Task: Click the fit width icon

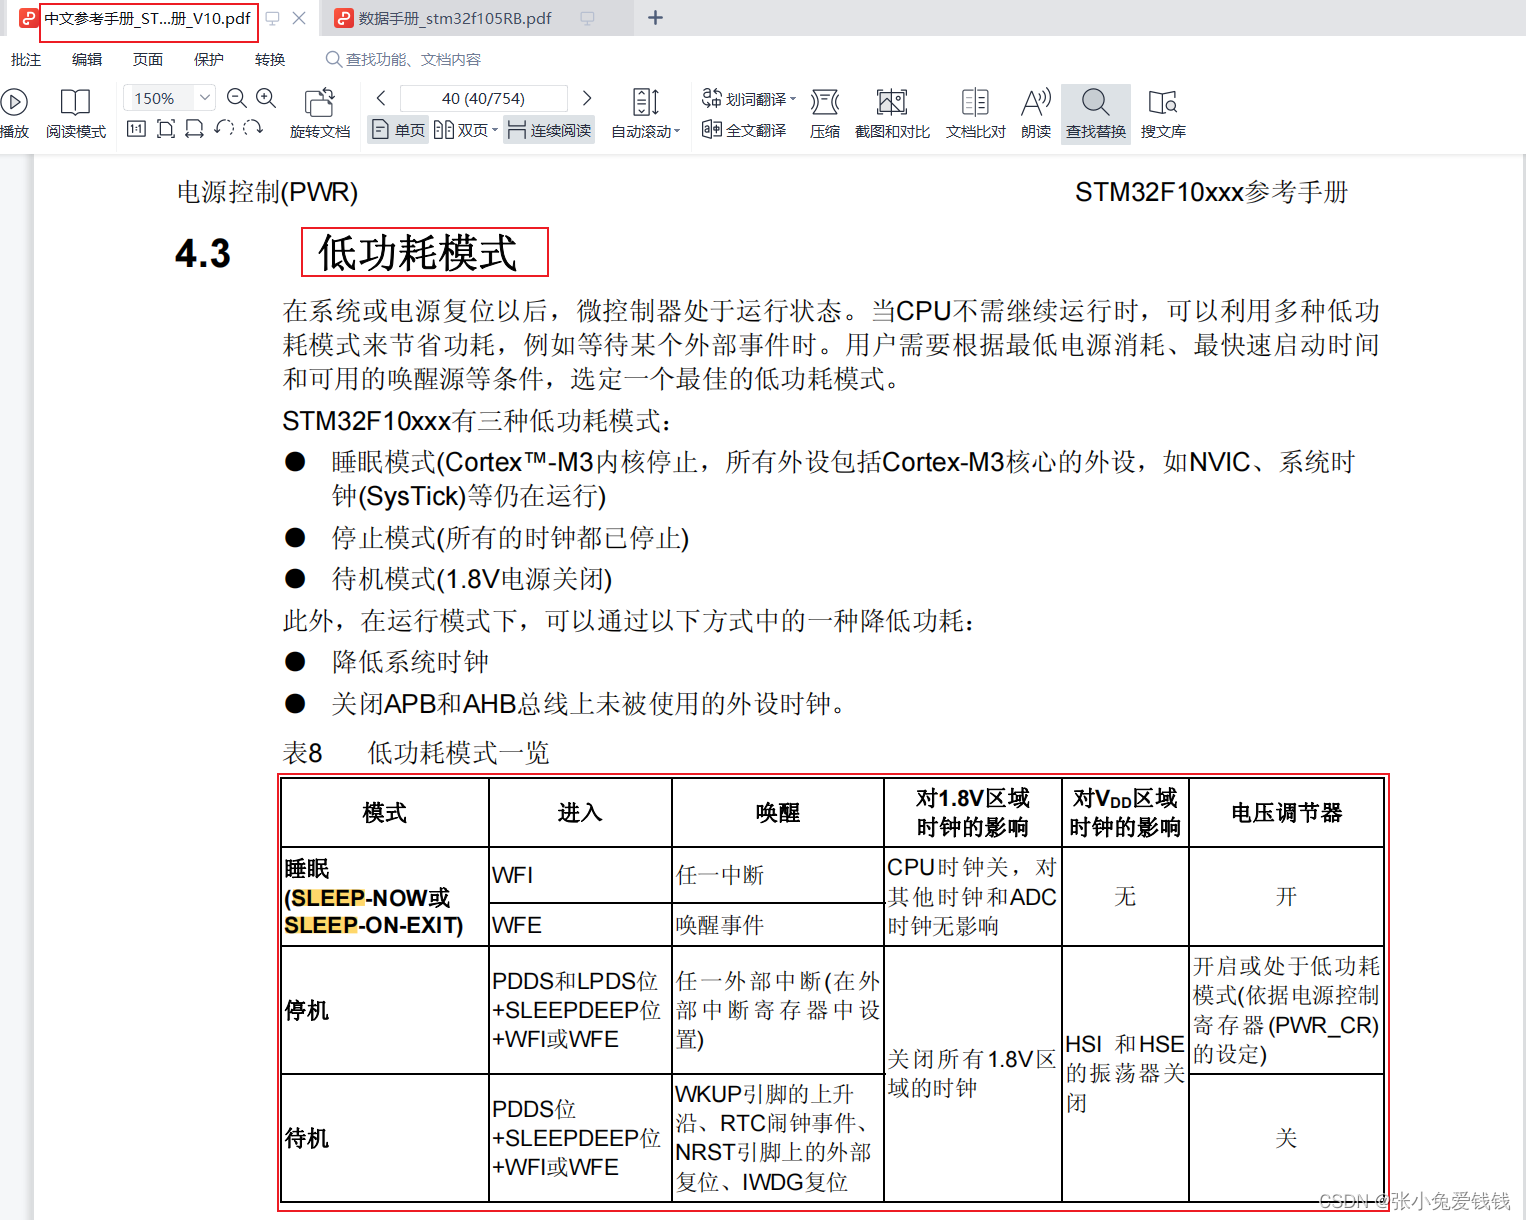Action: (195, 128)
